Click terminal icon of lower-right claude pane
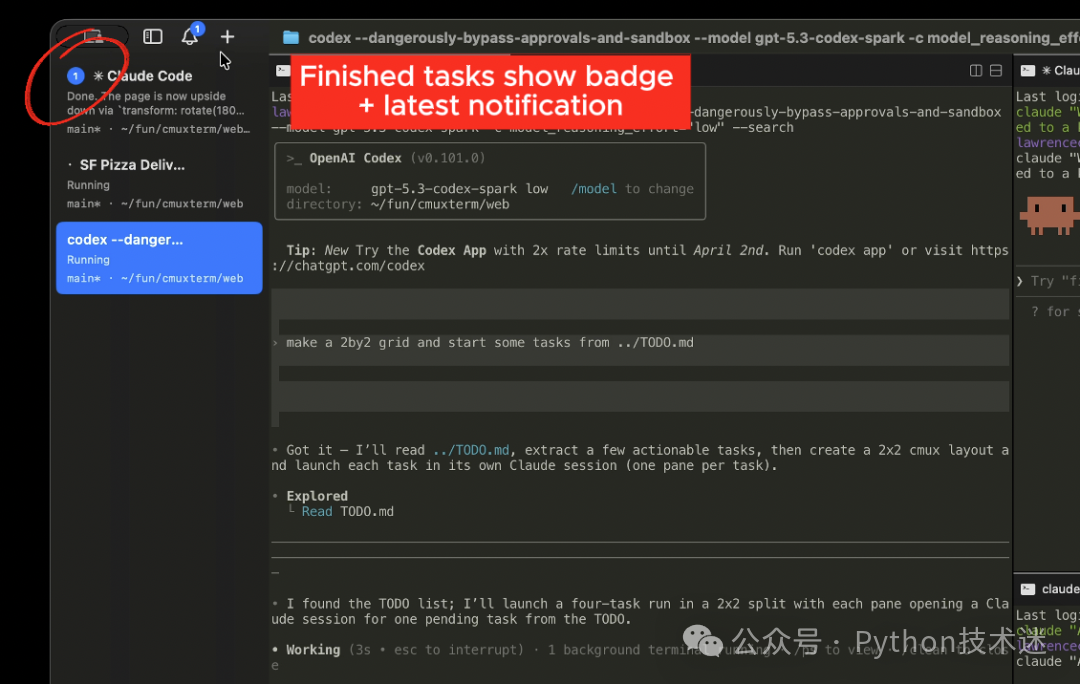This screenshot has width=1080, height=684. point(1028,589)
